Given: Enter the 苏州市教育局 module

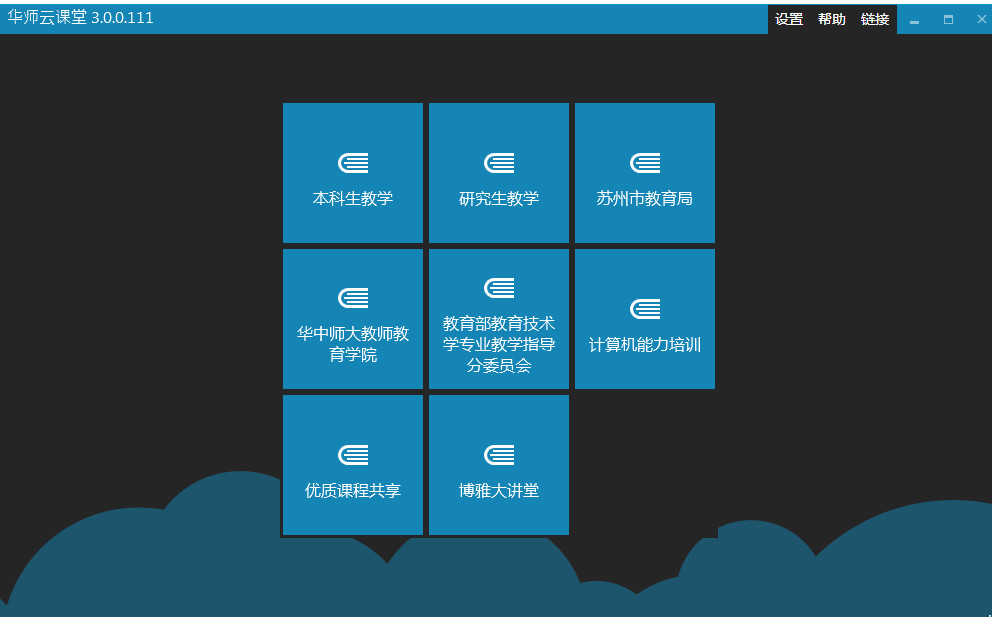Looking at the screenshot, I should click(x=644, y=172).
